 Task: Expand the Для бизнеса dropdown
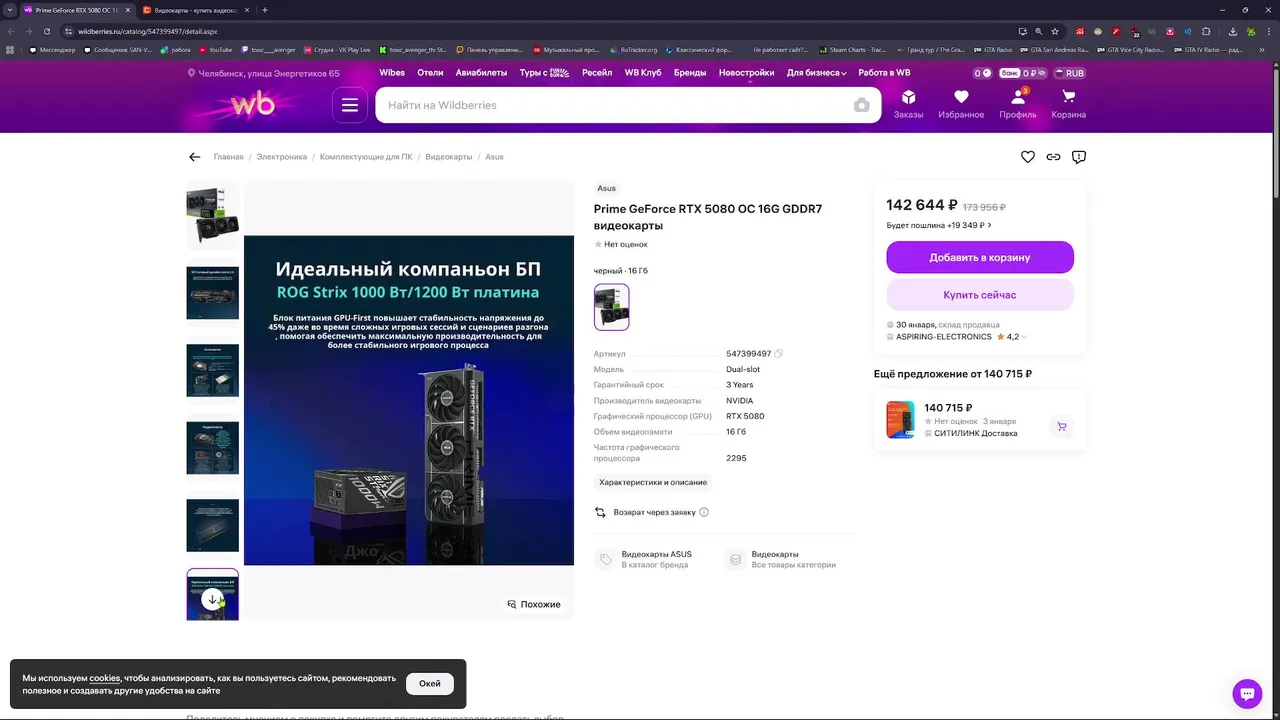point(816,73)
